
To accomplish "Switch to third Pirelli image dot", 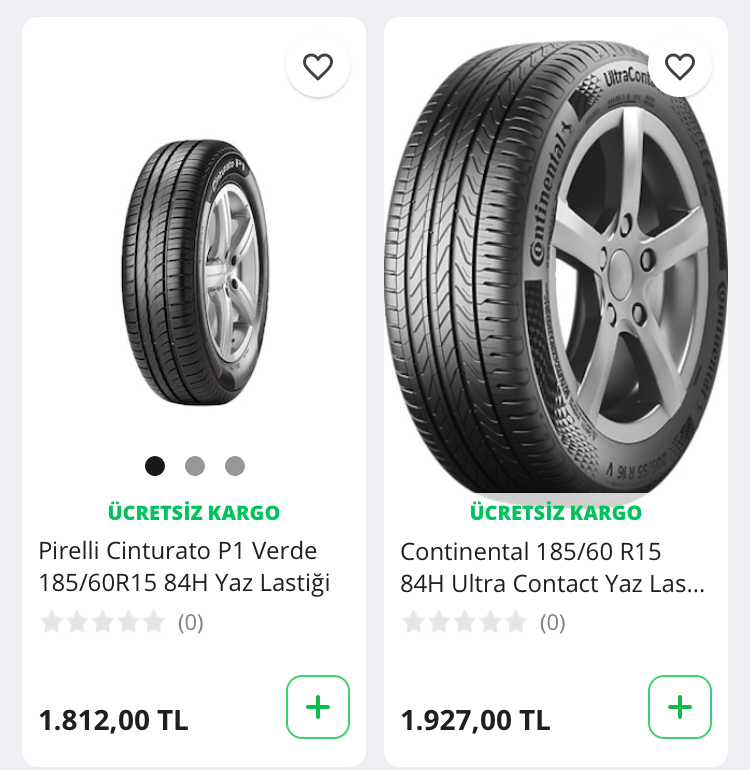I will click(235, 466).
